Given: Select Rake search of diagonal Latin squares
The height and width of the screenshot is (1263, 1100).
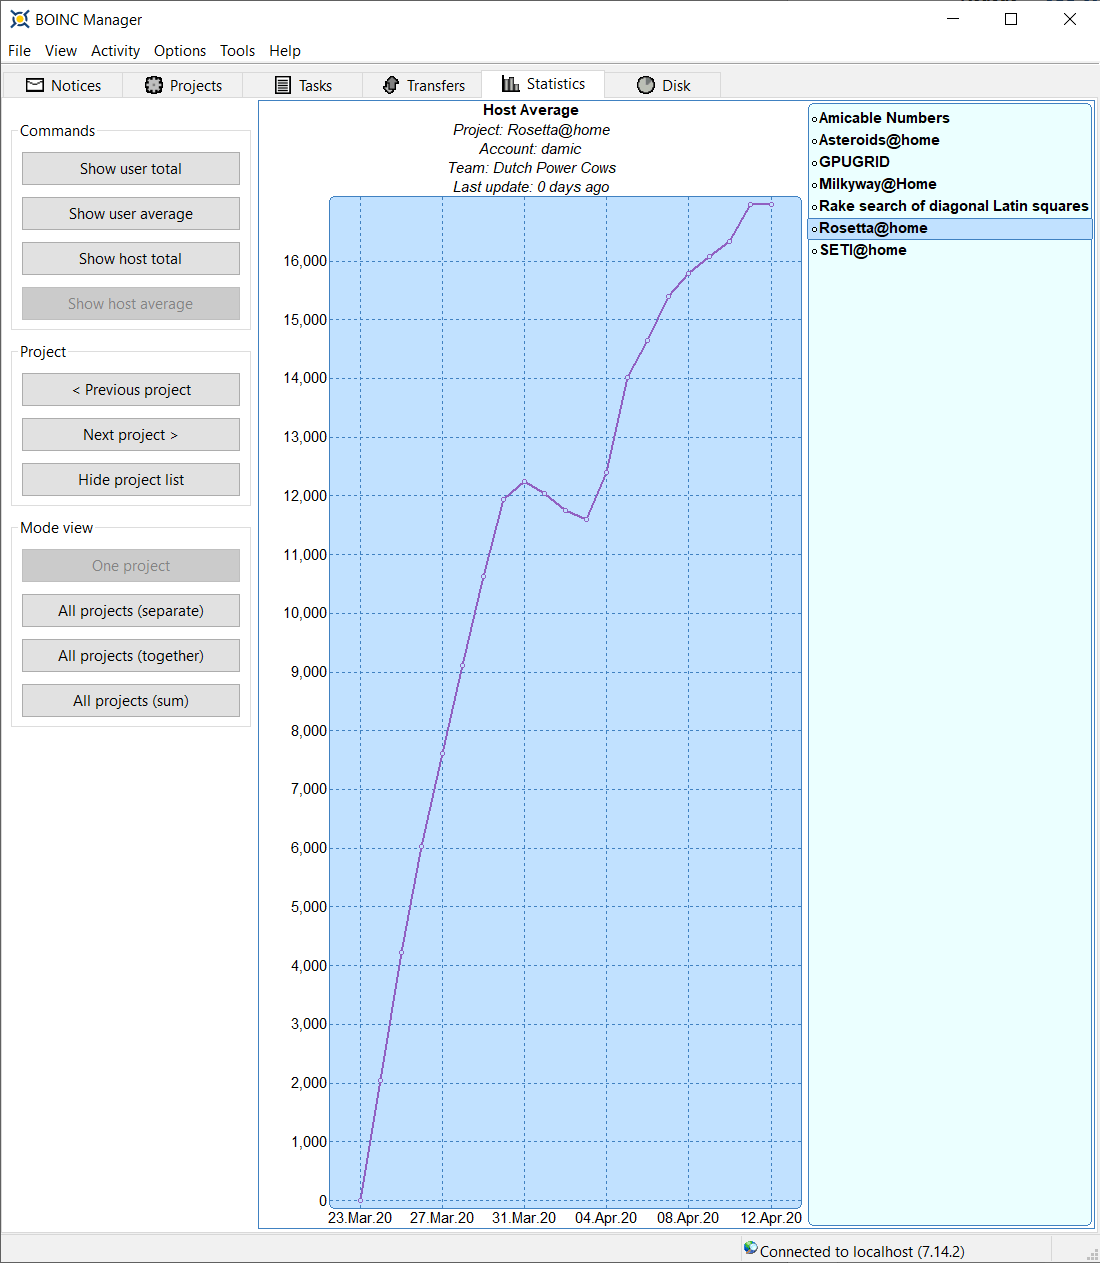Looking at the screenshot, I should 950,206.
